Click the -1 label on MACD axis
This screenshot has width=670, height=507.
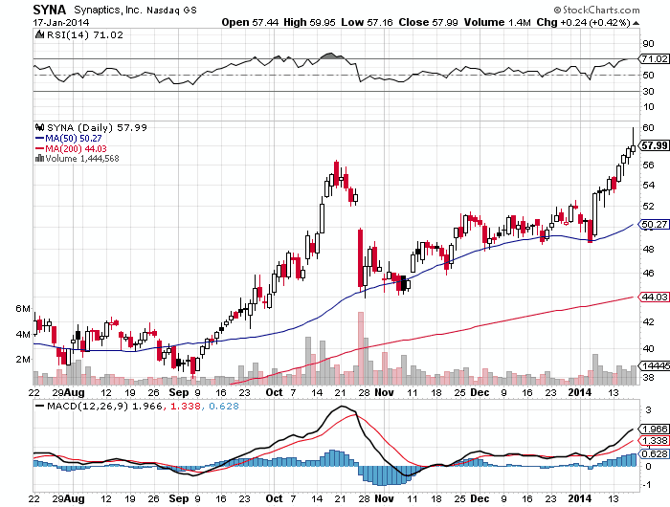(648, 485)
